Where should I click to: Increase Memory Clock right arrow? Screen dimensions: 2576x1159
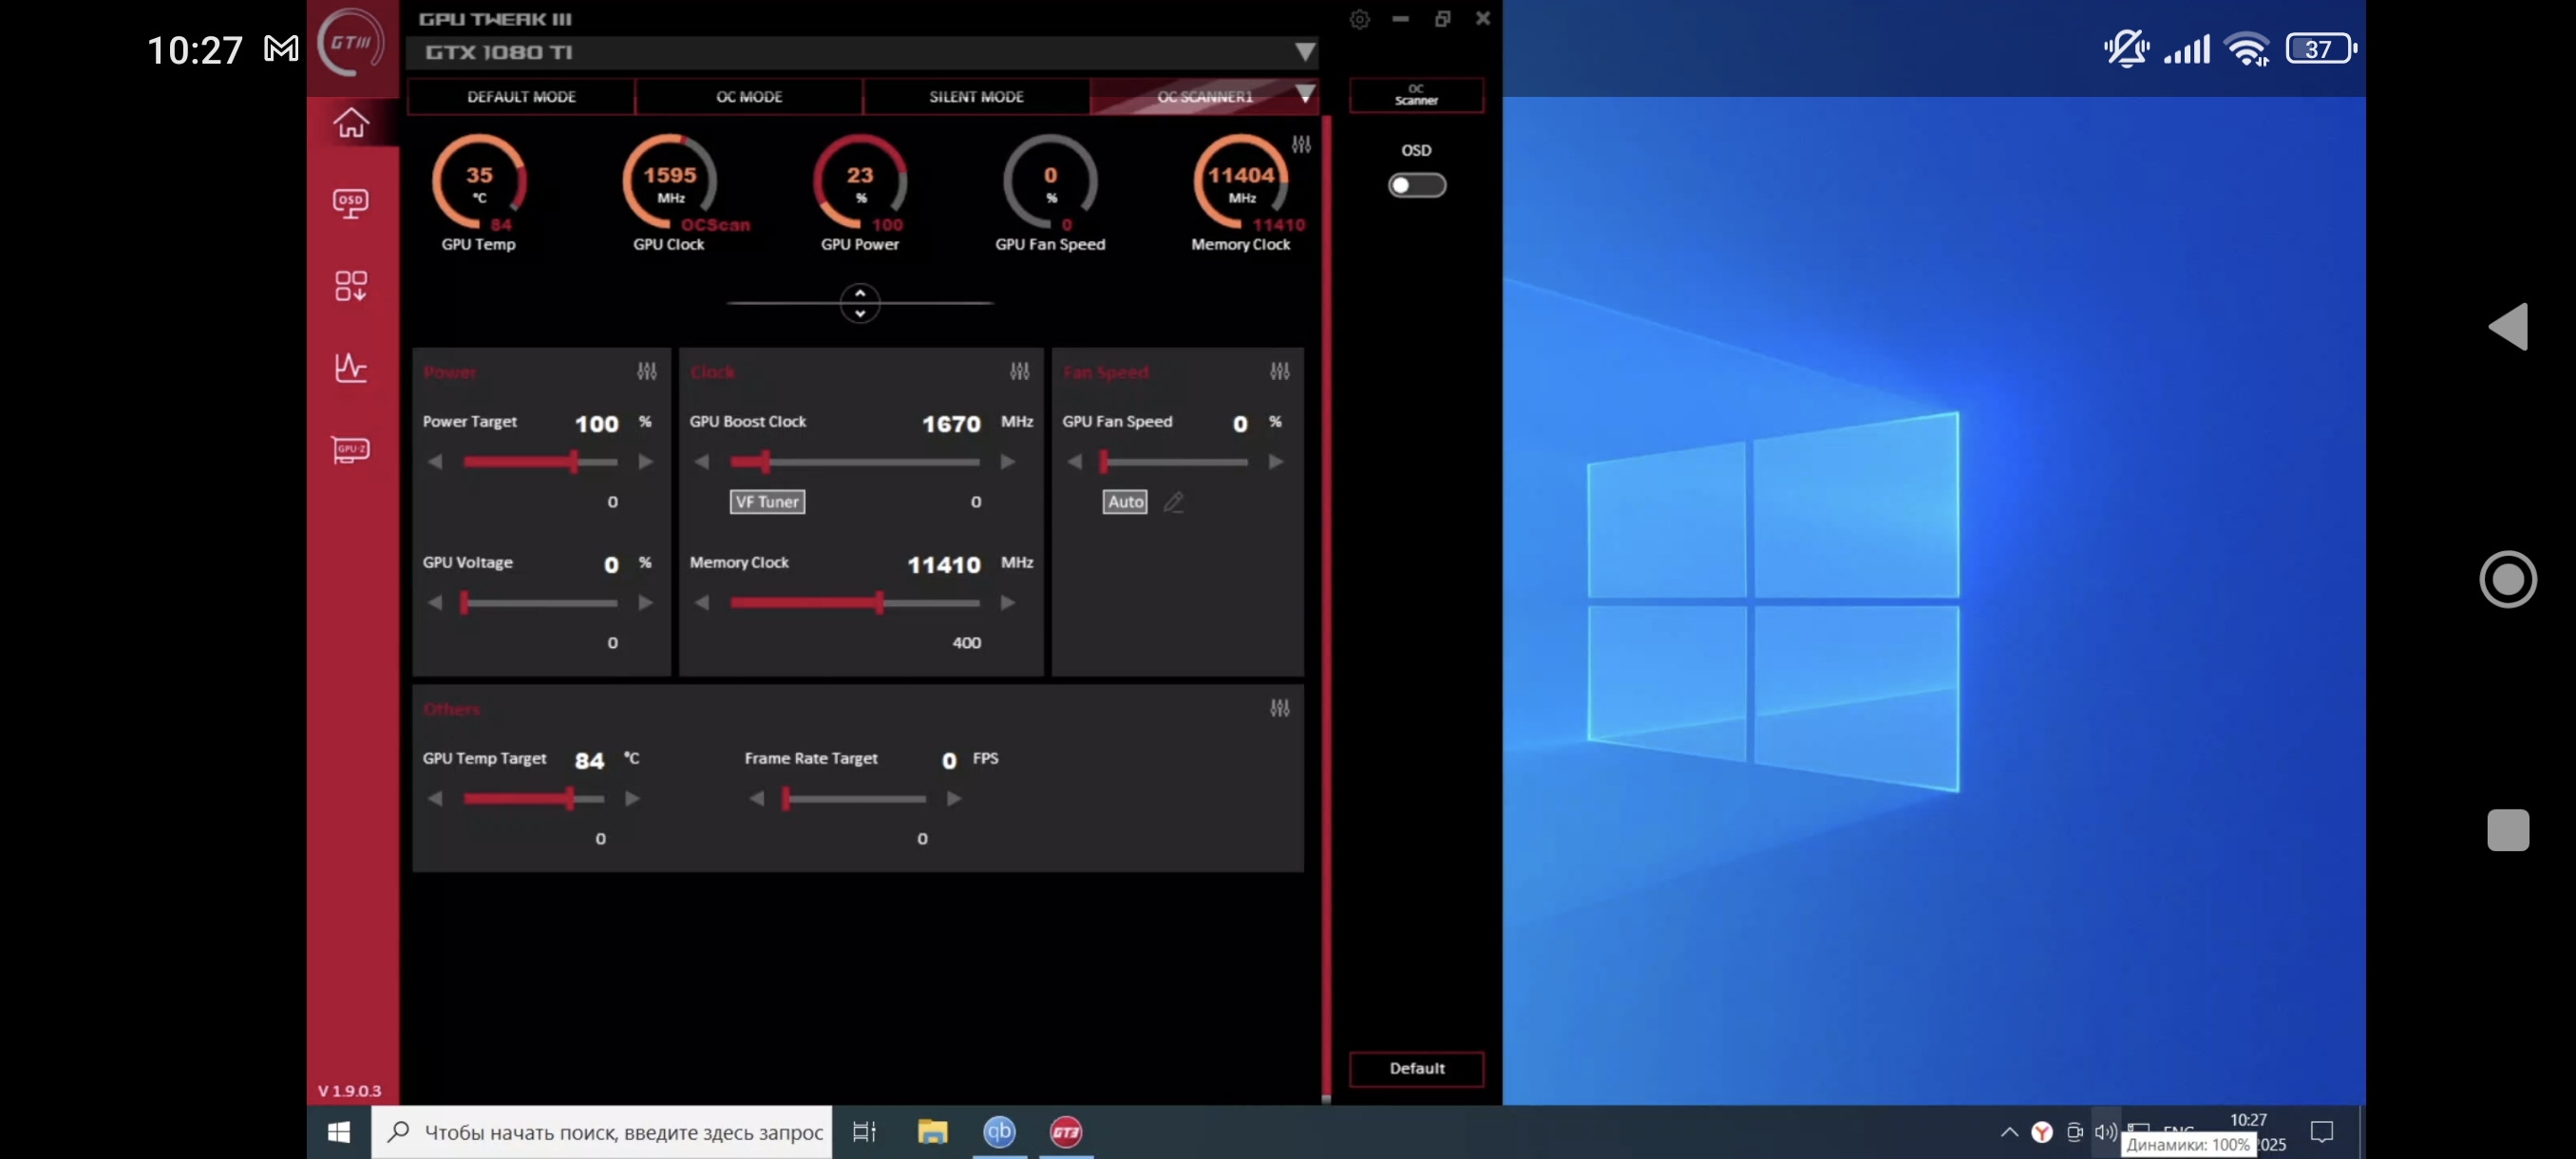pos(1008,603)
